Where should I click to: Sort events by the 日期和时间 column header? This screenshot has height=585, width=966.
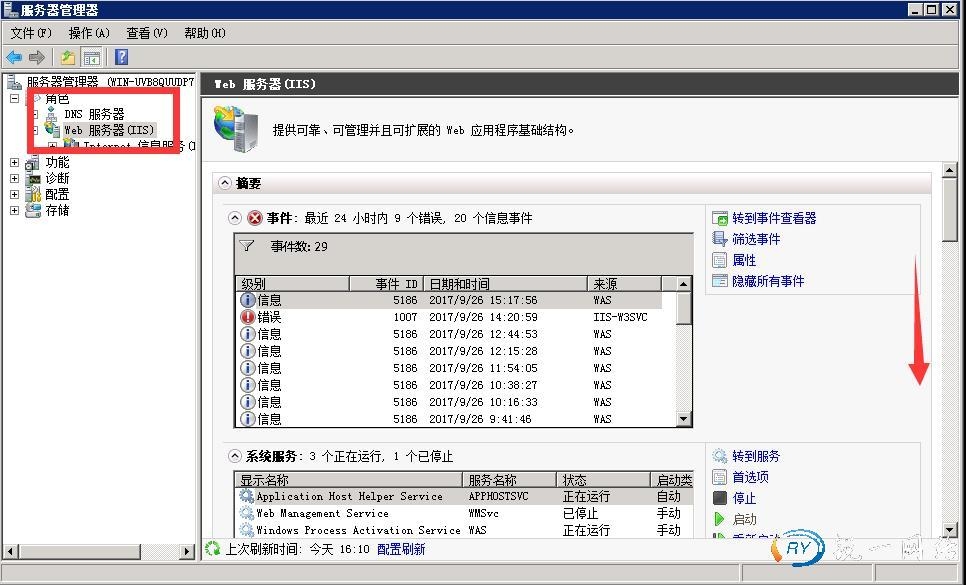click(505, 284)
